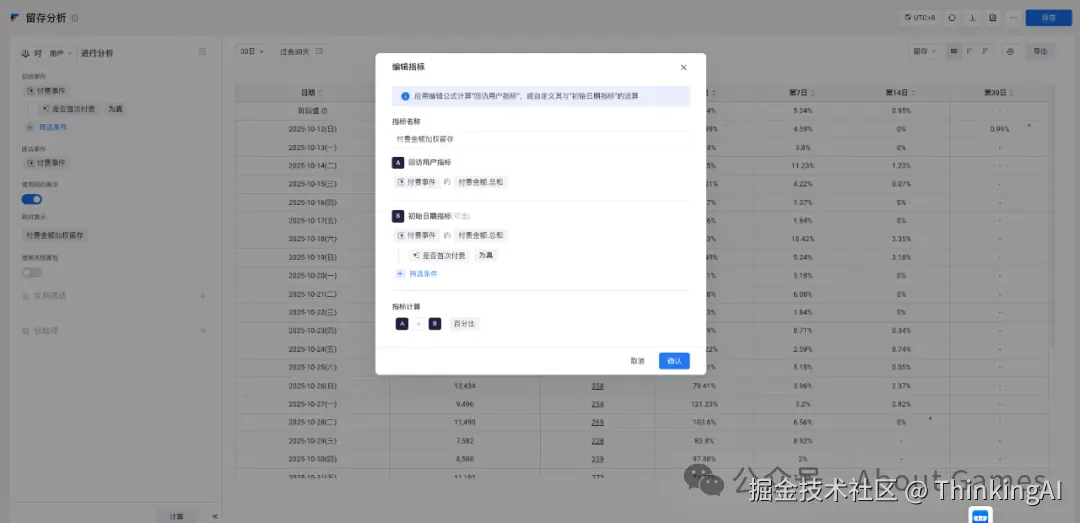Open 付费事件 selector under 回访用户指标
The height and width of the screenshot is (523, 1080).
(x=417, y=182)
